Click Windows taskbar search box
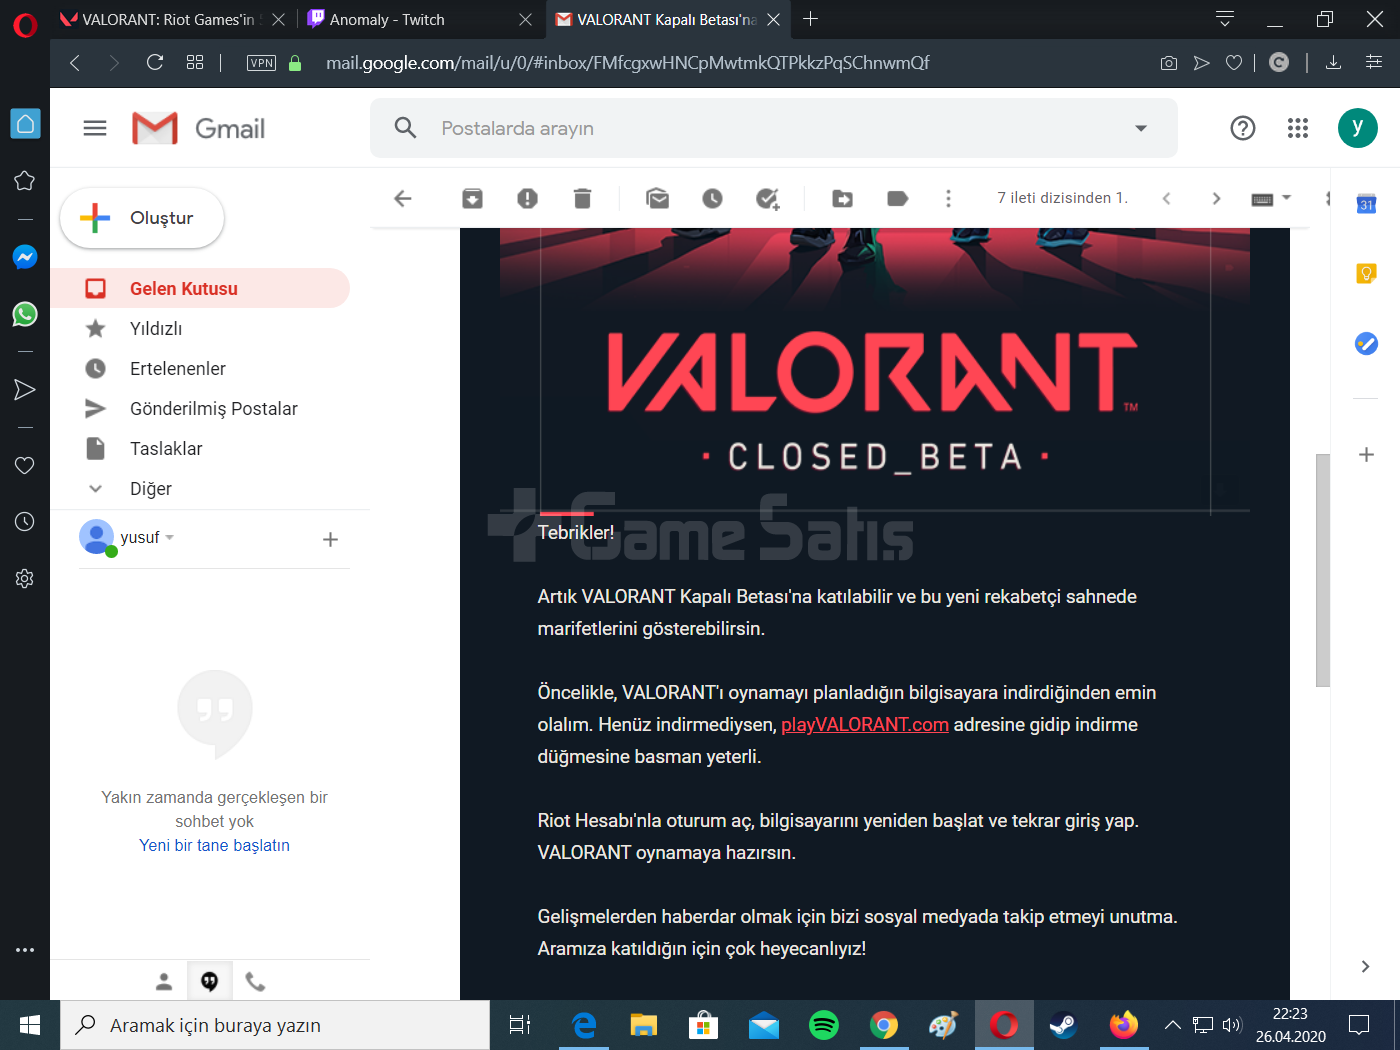 (x=275, y=1025)
